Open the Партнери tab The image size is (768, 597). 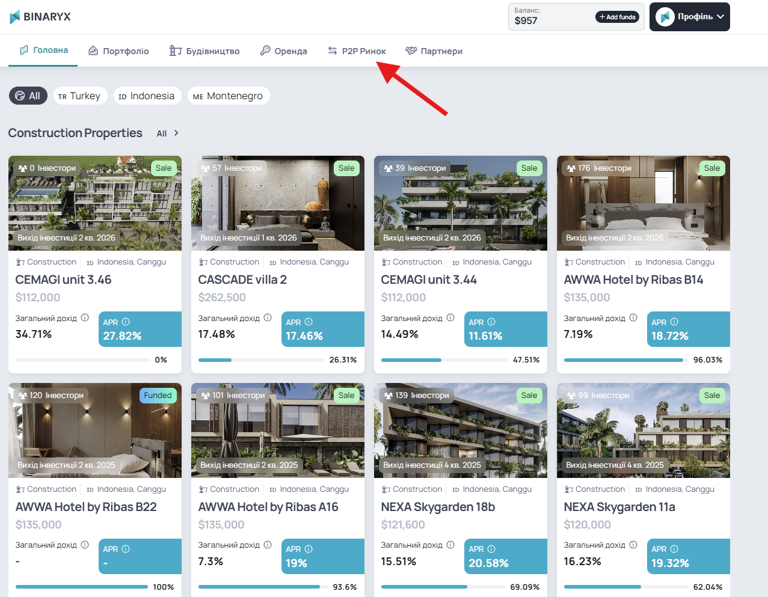tap(434, 51)
